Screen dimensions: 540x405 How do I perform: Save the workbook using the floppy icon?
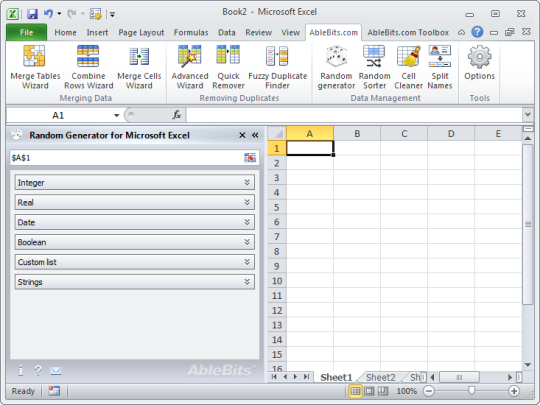(32, 14)
